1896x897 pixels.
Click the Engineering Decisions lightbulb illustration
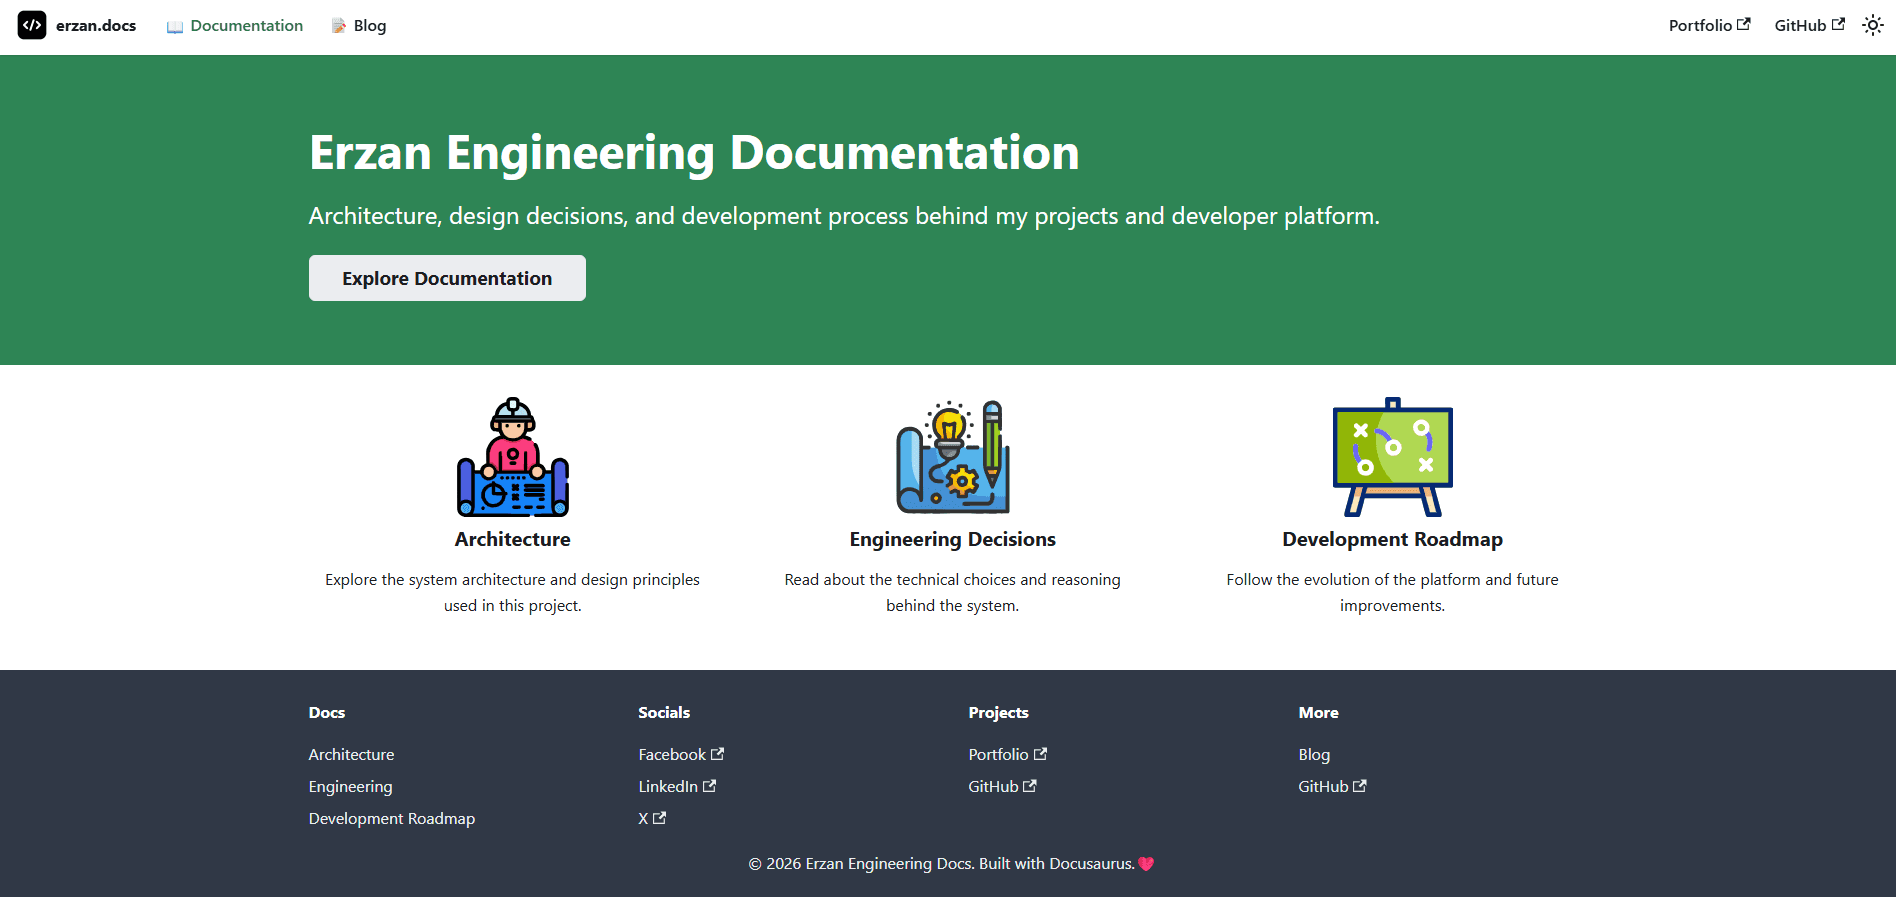(x=953, y=457)
